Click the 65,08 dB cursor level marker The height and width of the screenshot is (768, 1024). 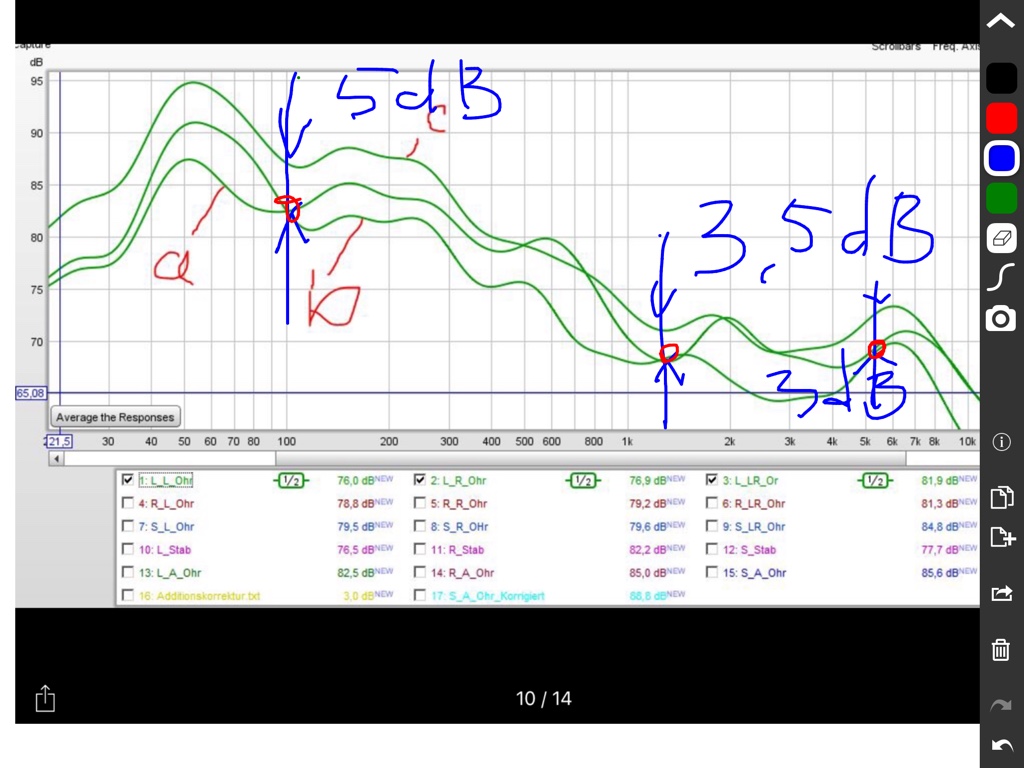point(31,393)
